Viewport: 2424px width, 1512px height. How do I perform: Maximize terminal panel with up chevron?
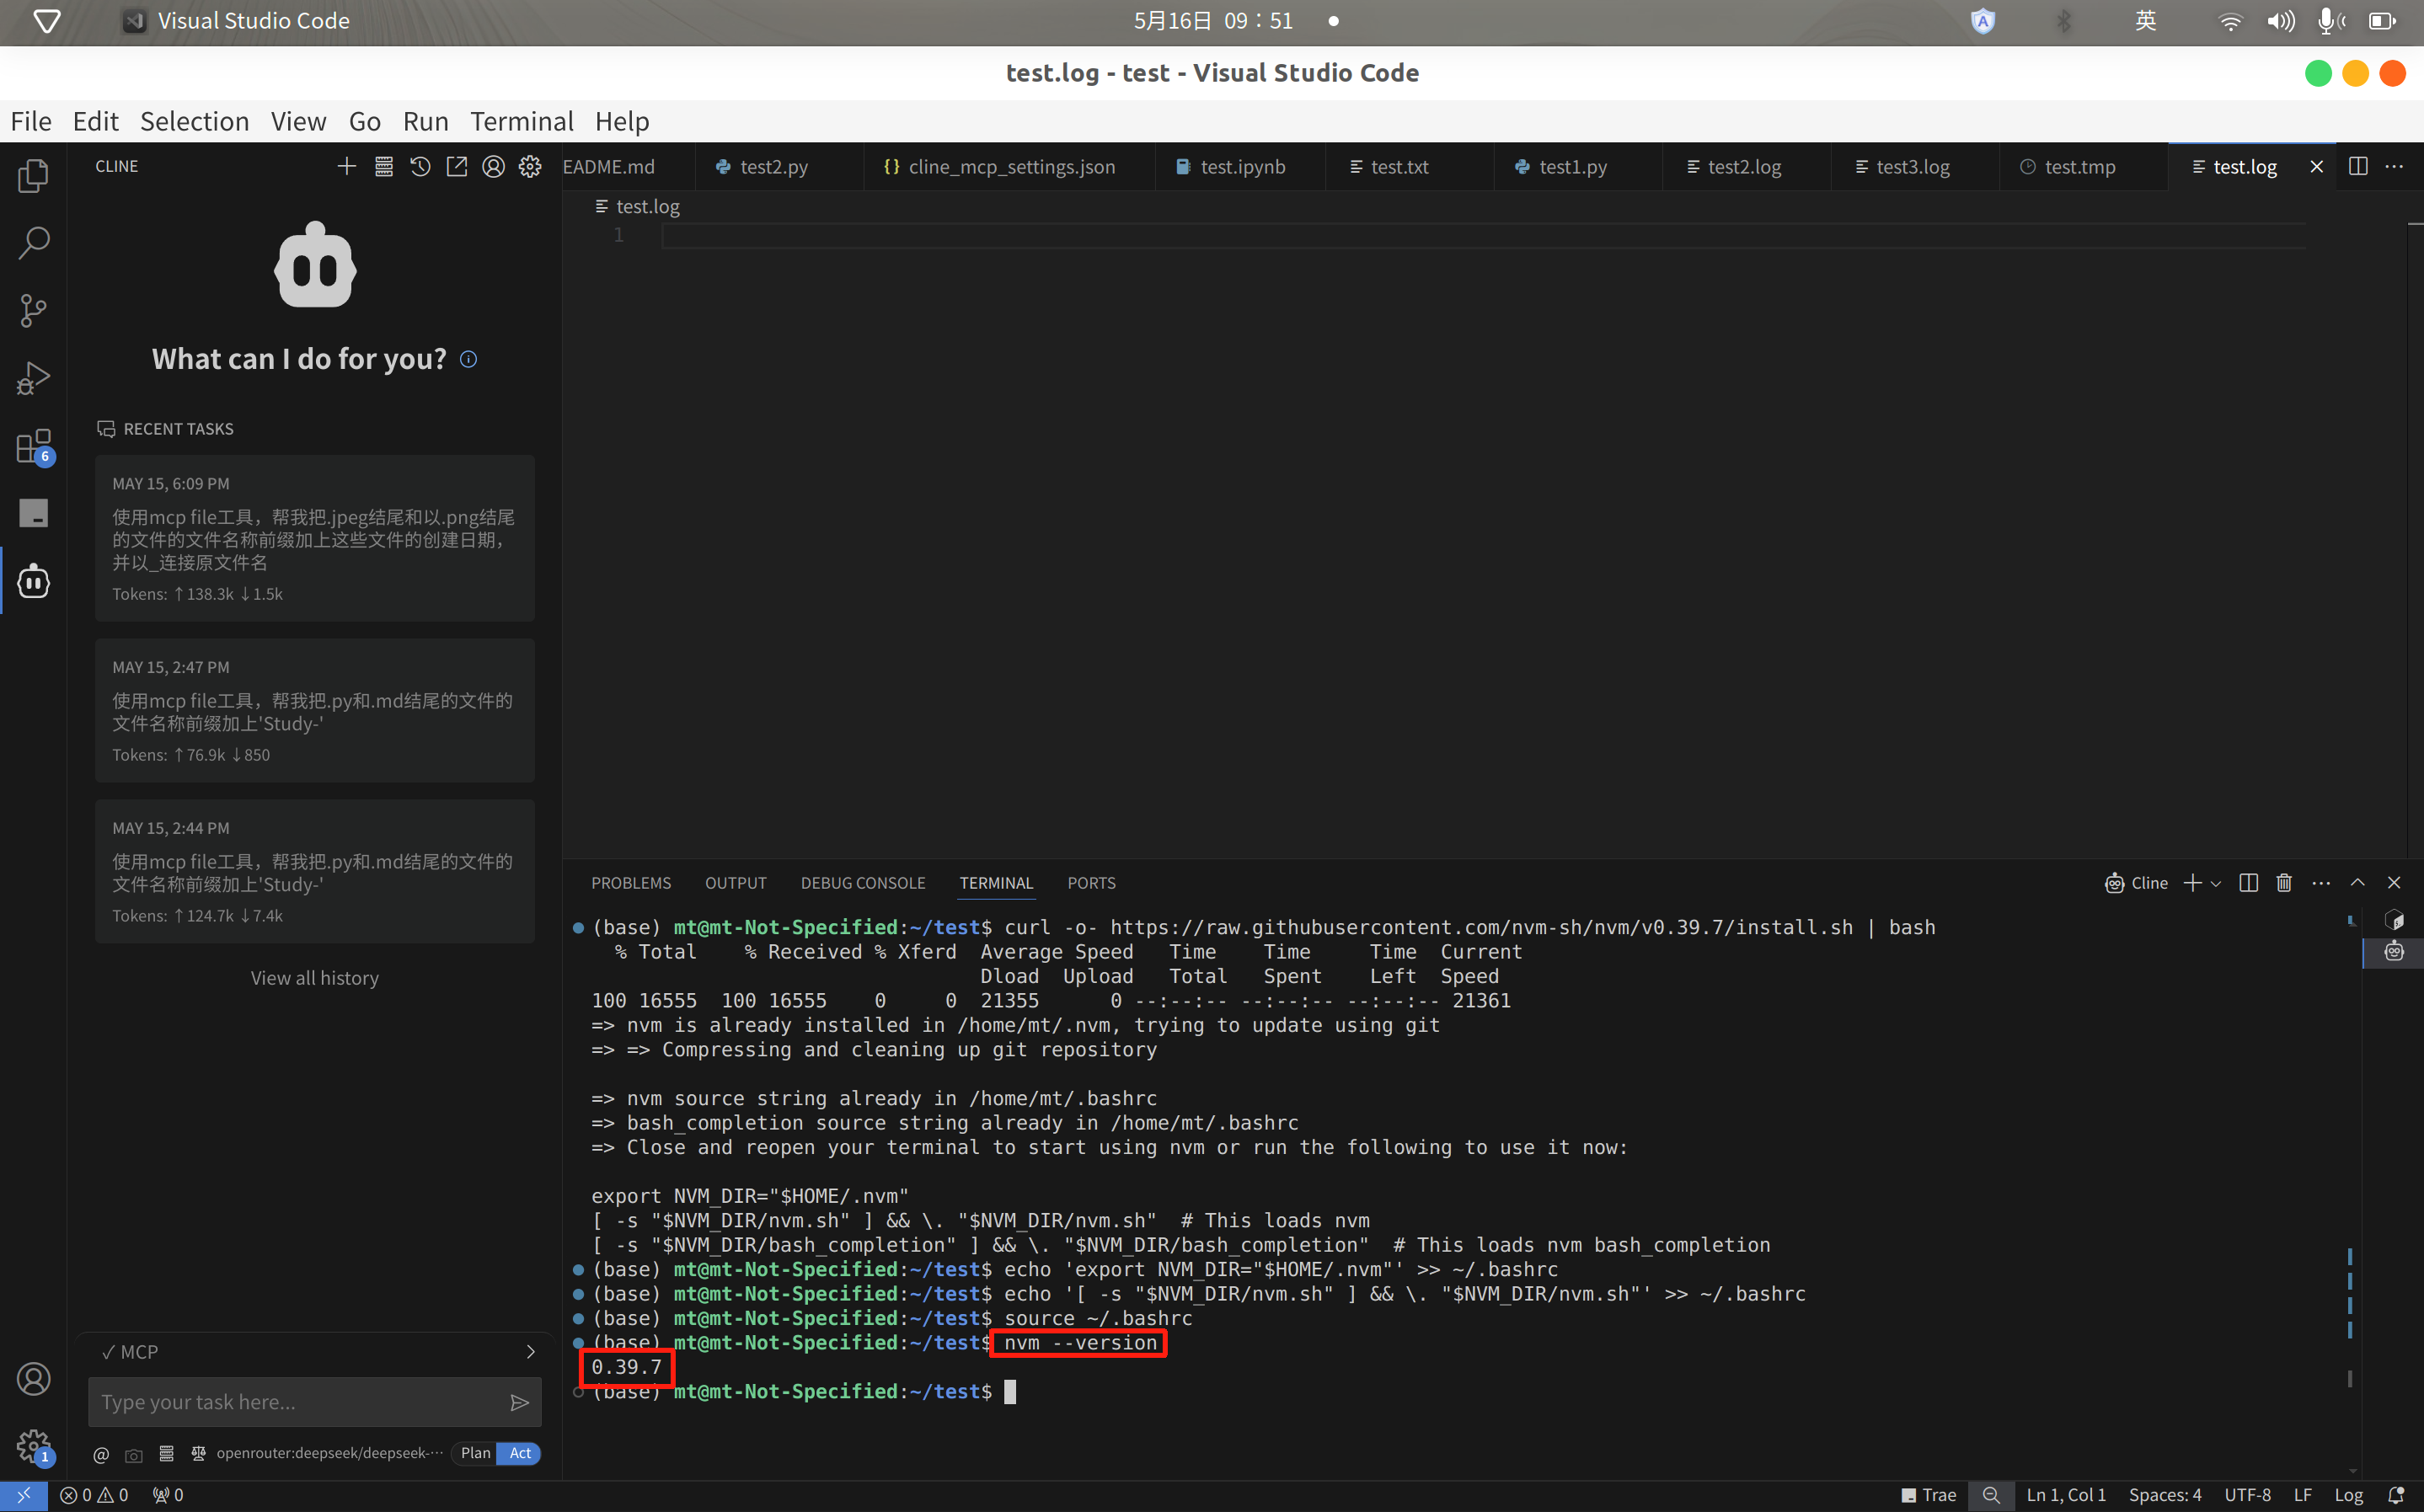2357,882
